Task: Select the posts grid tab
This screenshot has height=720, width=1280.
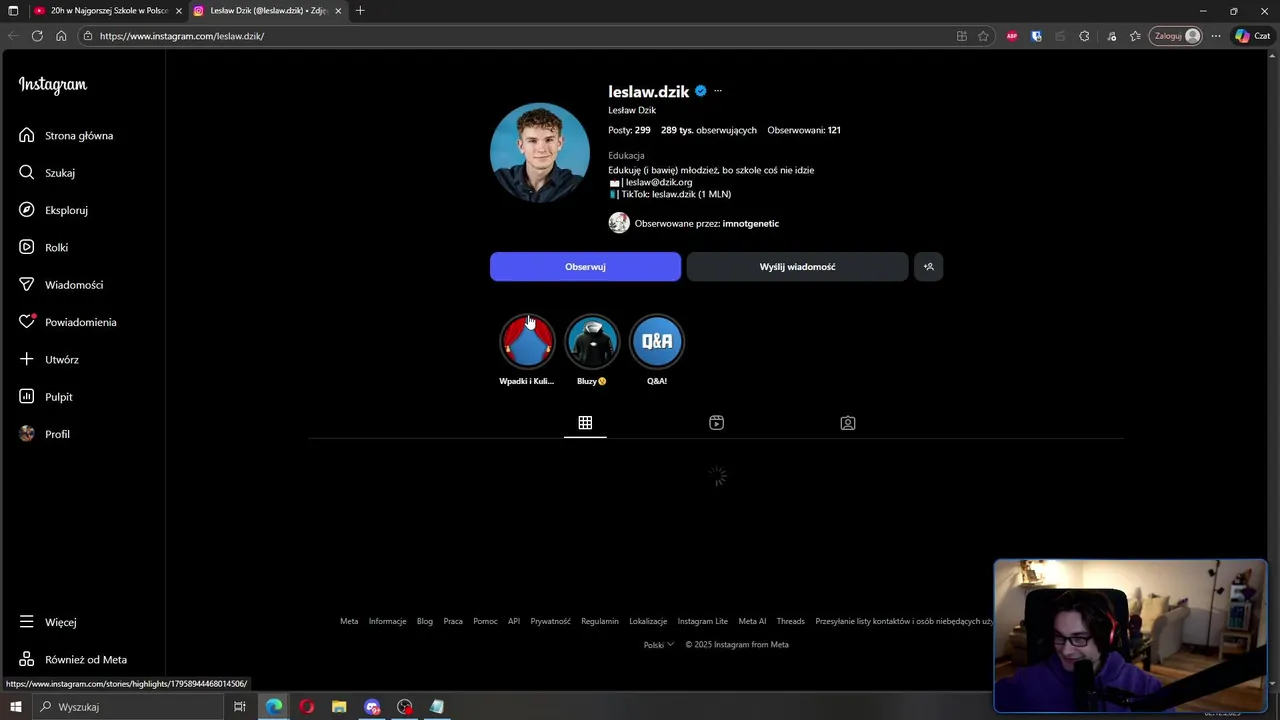Action: click(585, 423)
